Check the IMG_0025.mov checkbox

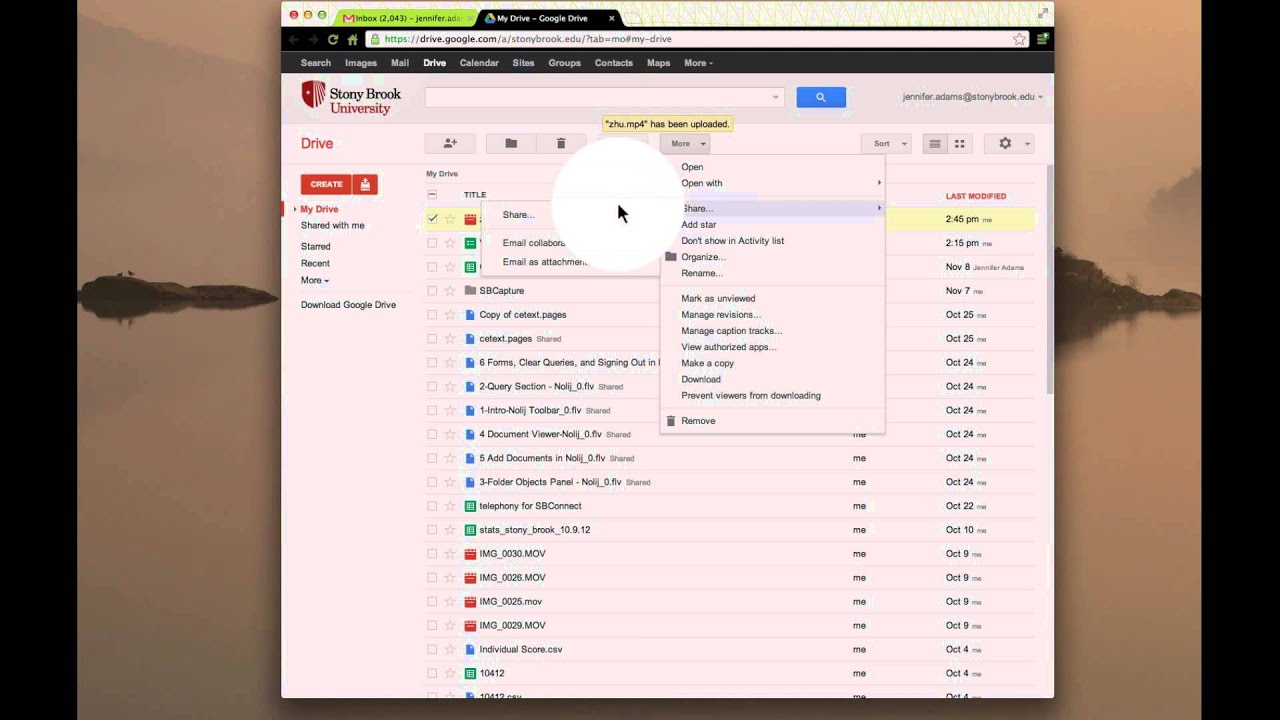(x=432, y=602)
